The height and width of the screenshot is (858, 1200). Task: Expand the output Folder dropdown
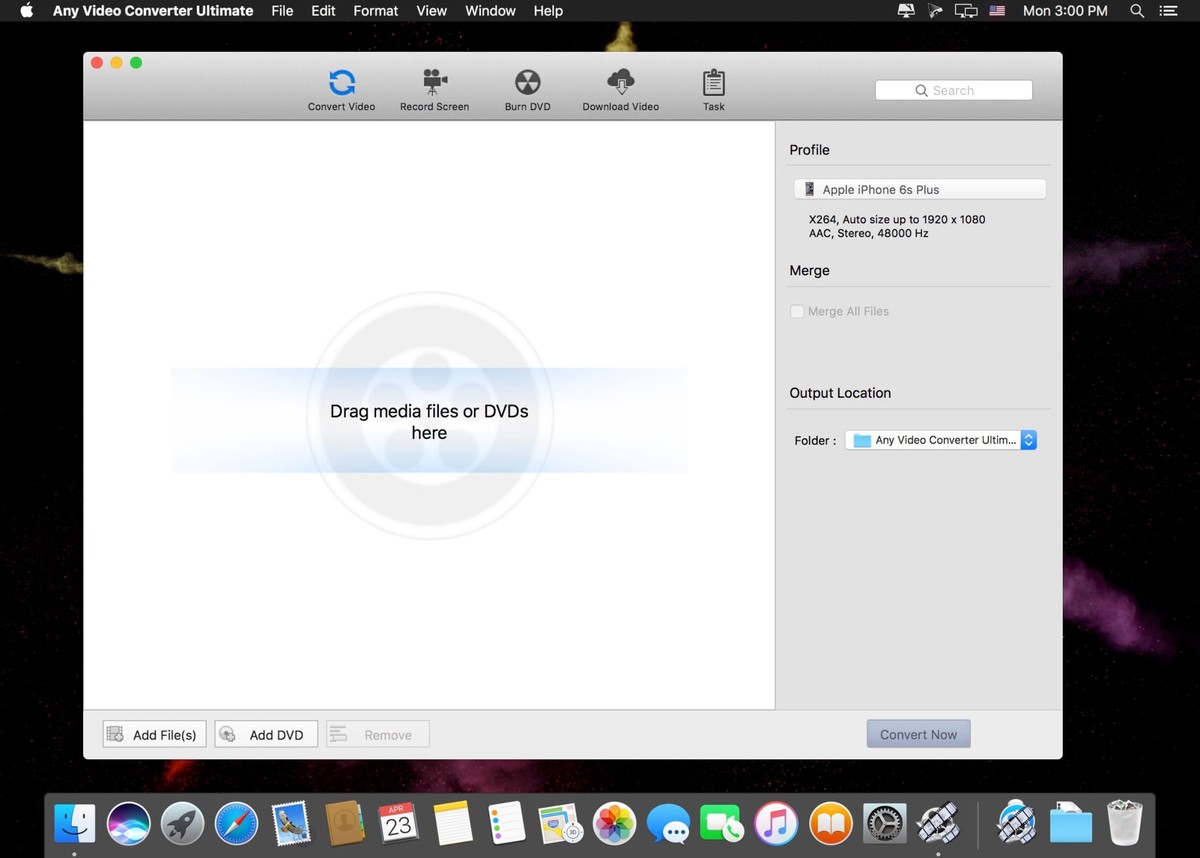pos(941,440)
